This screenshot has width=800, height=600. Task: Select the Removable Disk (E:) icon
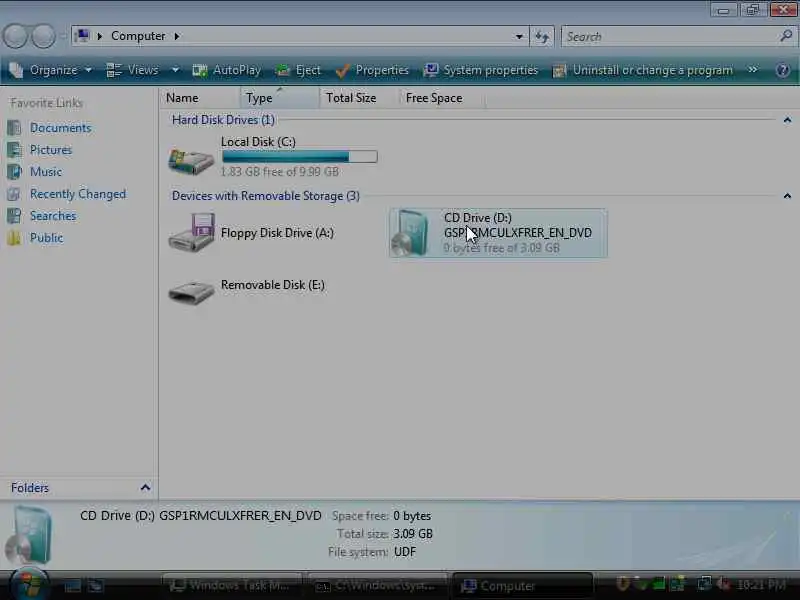tap(191, 293)
